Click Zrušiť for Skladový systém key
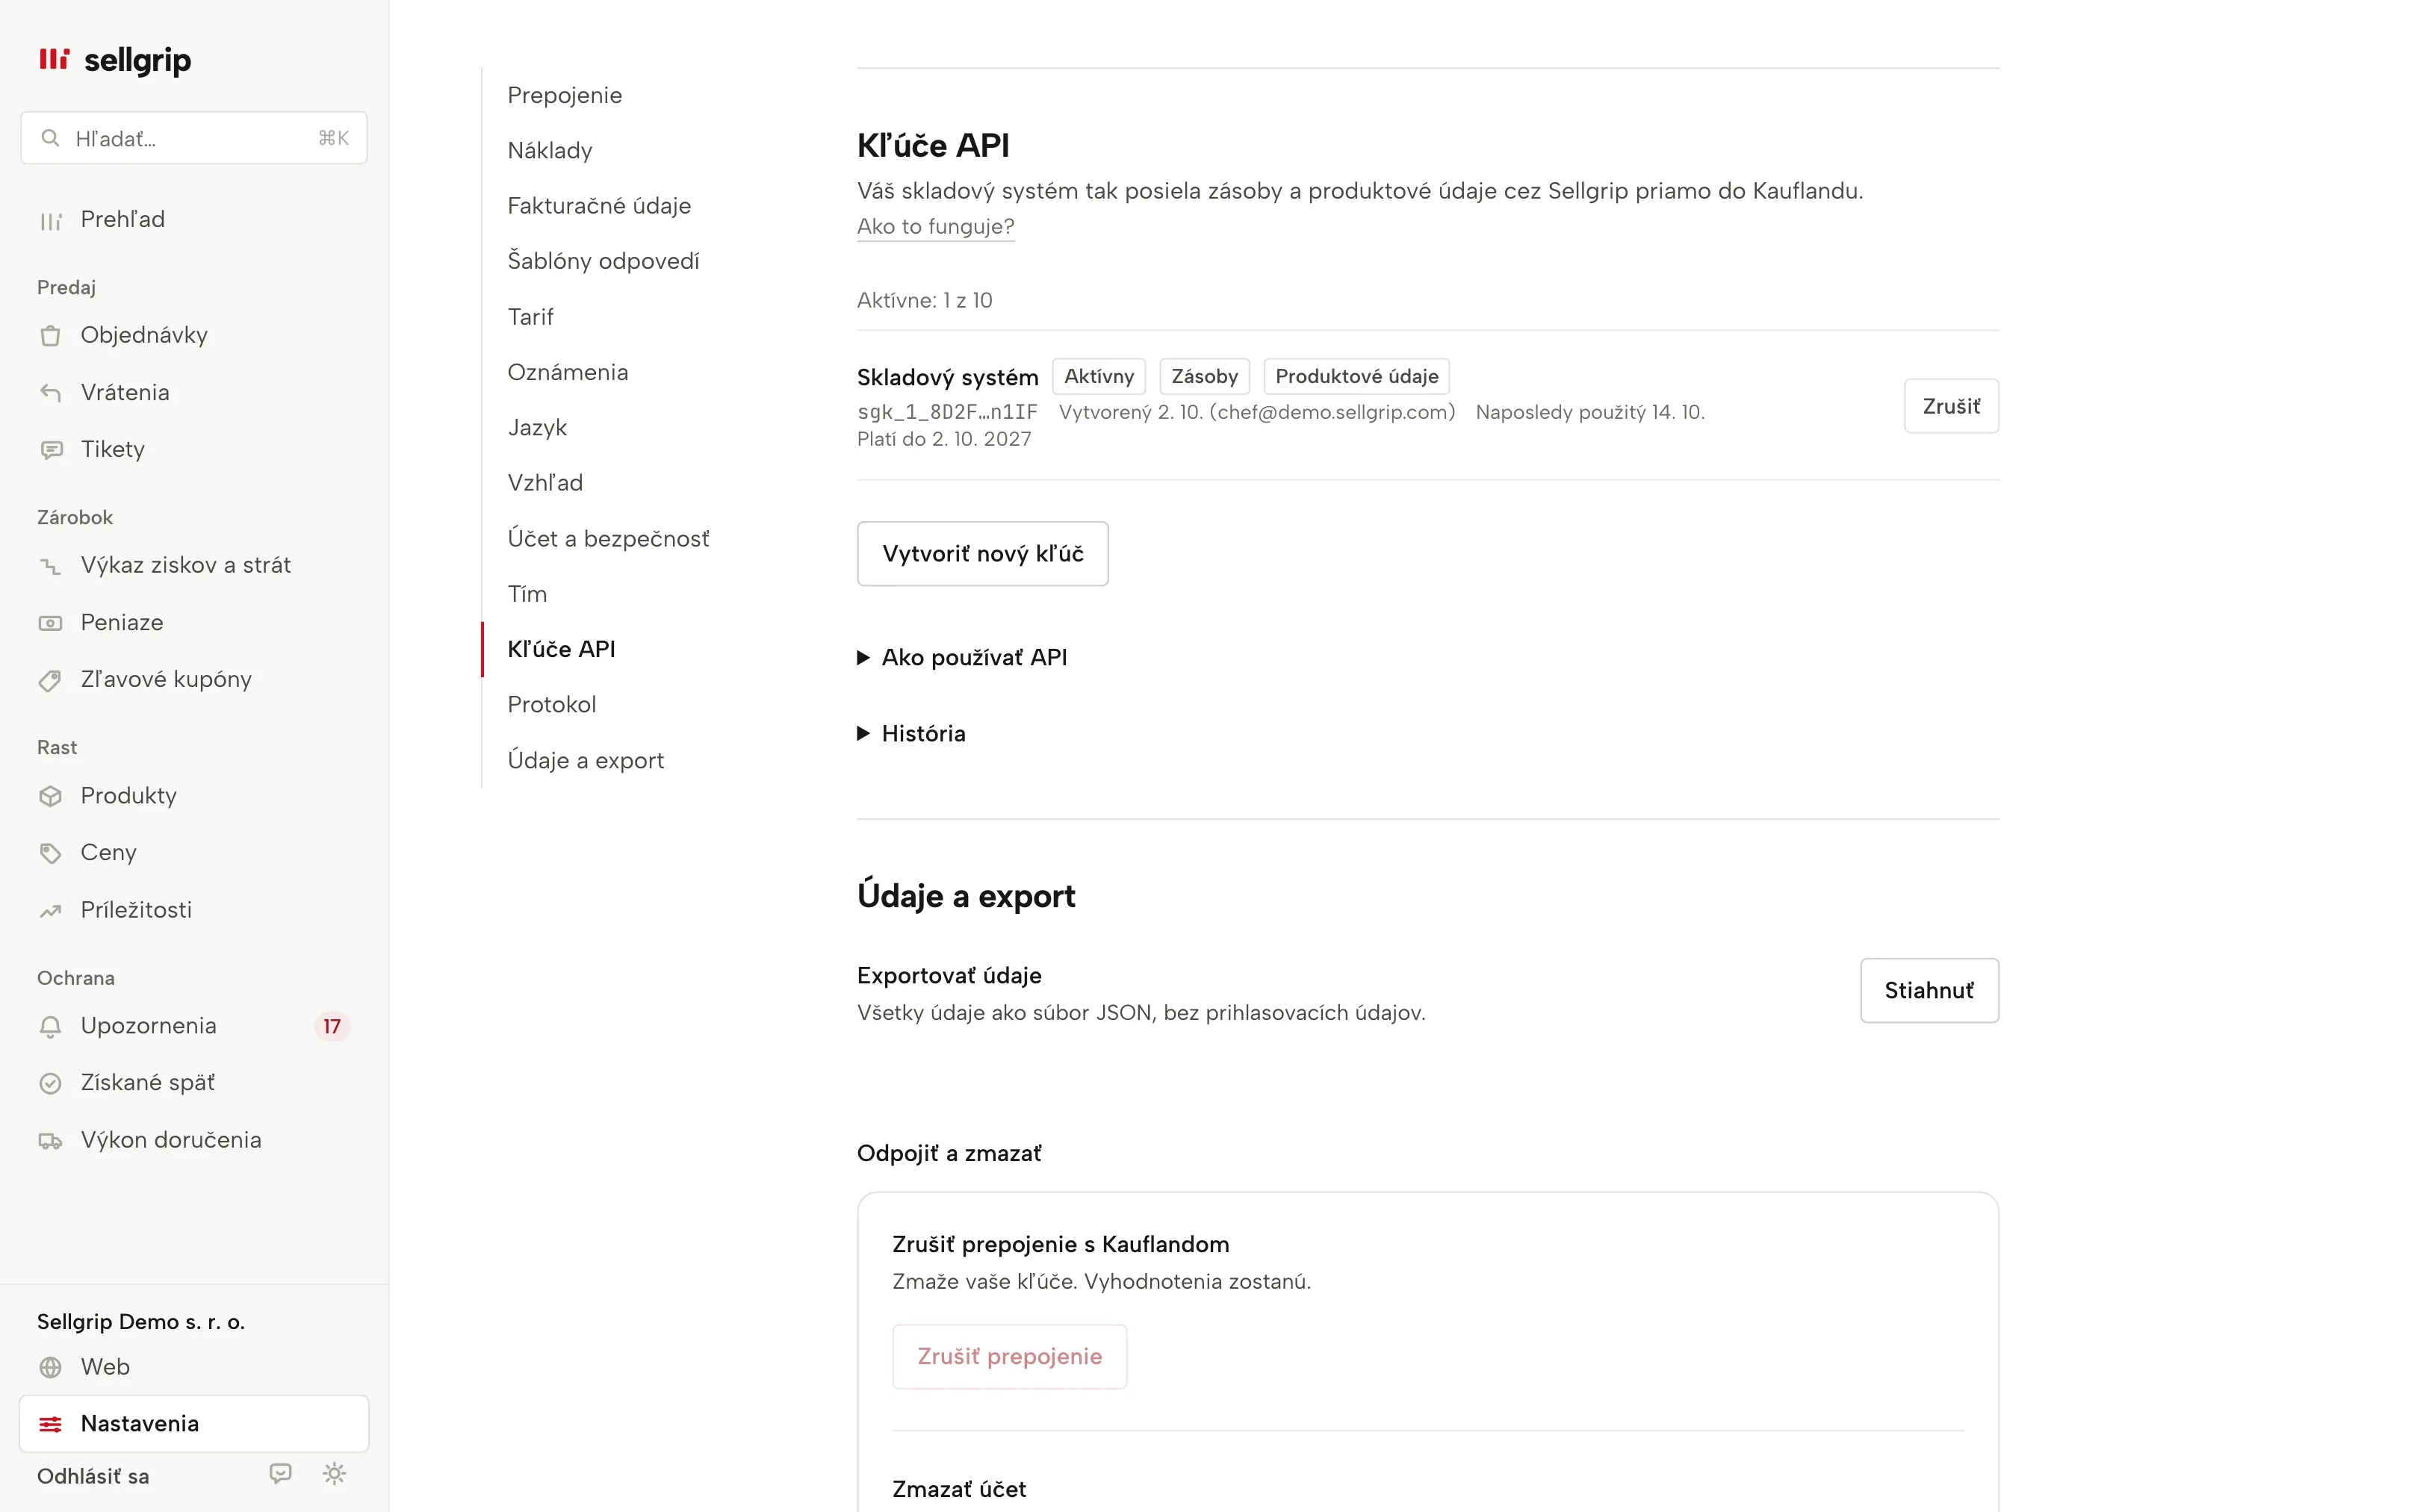 point(1950,406)
